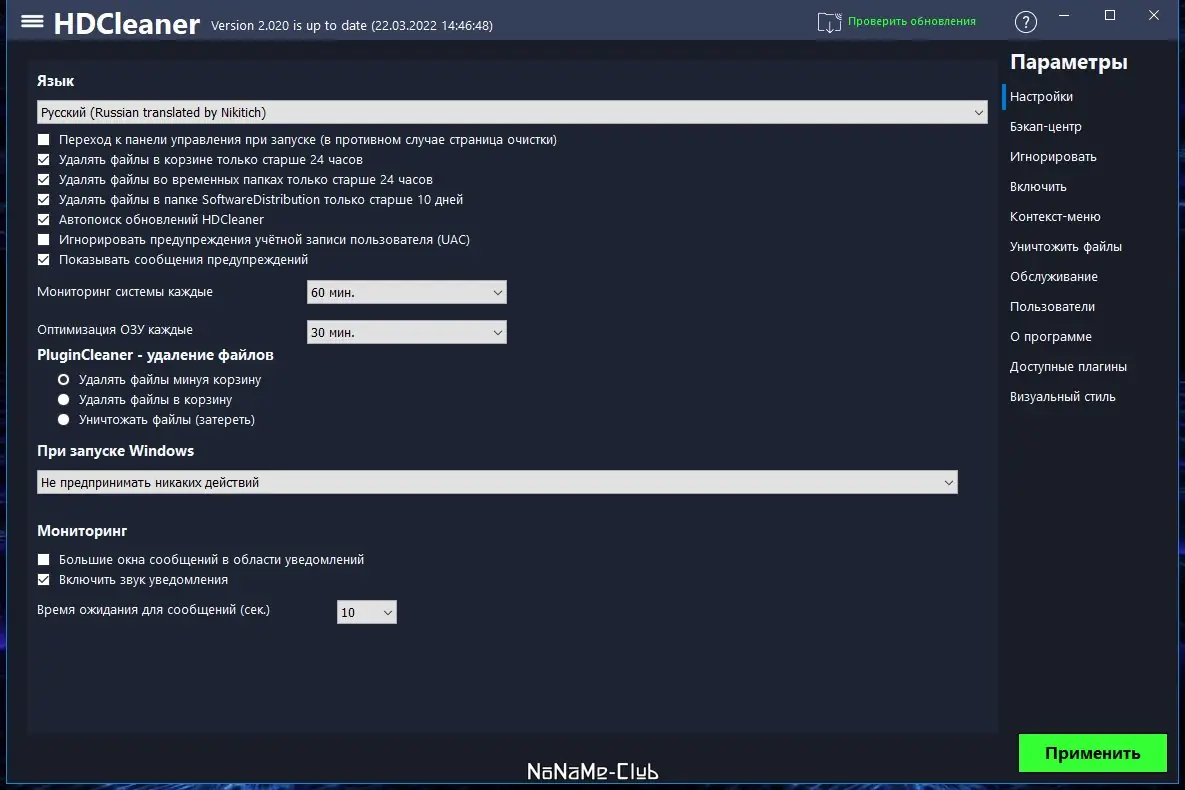Click the update check icon beside Проверить обновления
Image resolution: width=1185 pixels, height=790 pixels.
click(829, 20)
